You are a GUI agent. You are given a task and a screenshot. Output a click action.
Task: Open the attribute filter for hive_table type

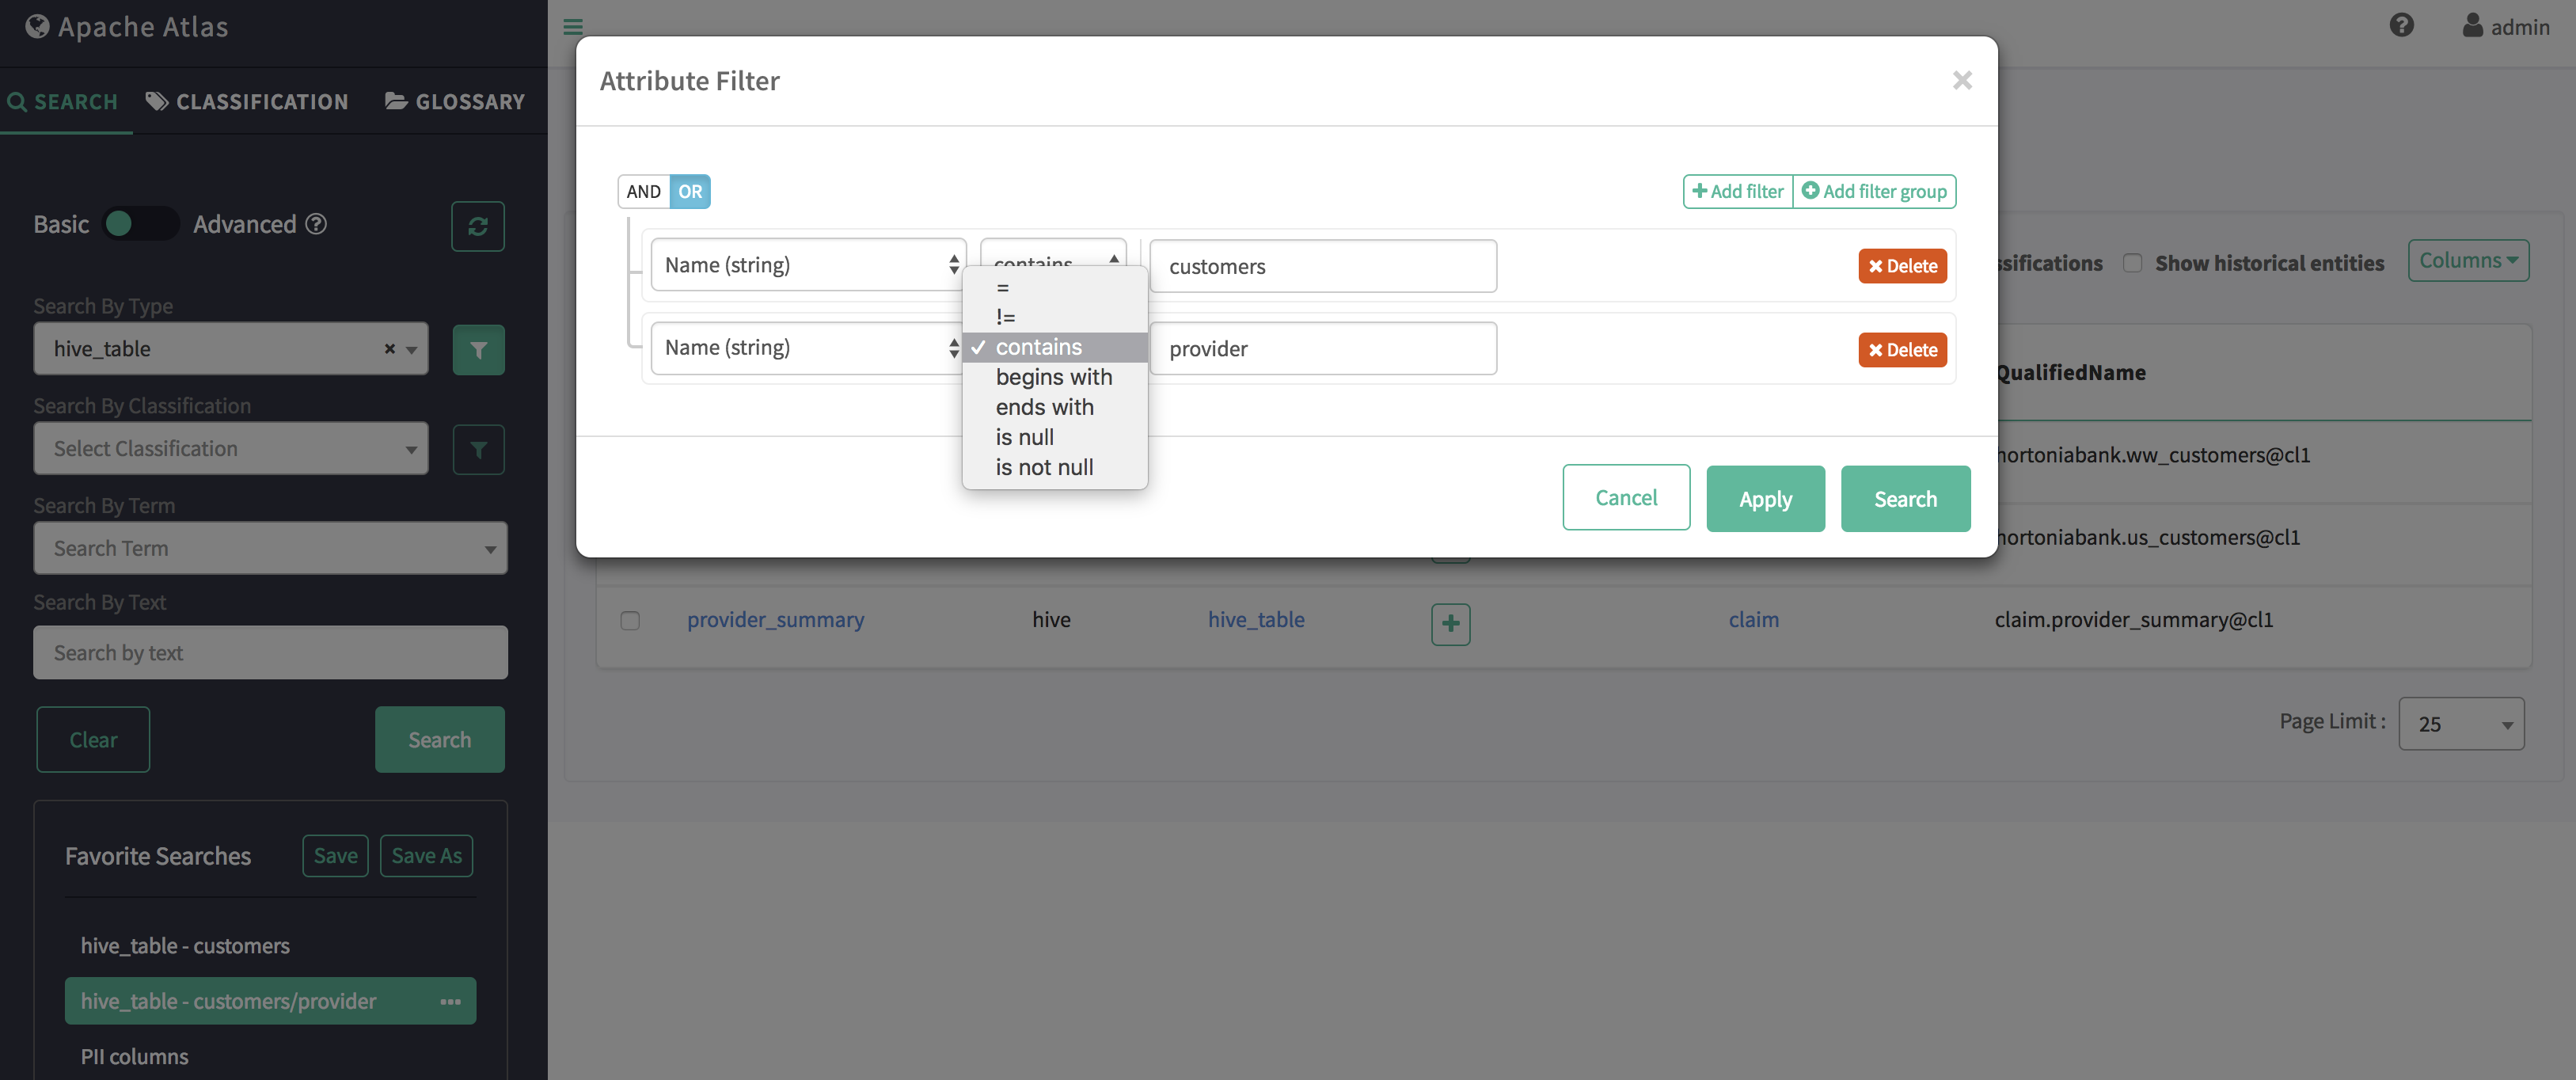pyautogui.click(x=477, y=350)
